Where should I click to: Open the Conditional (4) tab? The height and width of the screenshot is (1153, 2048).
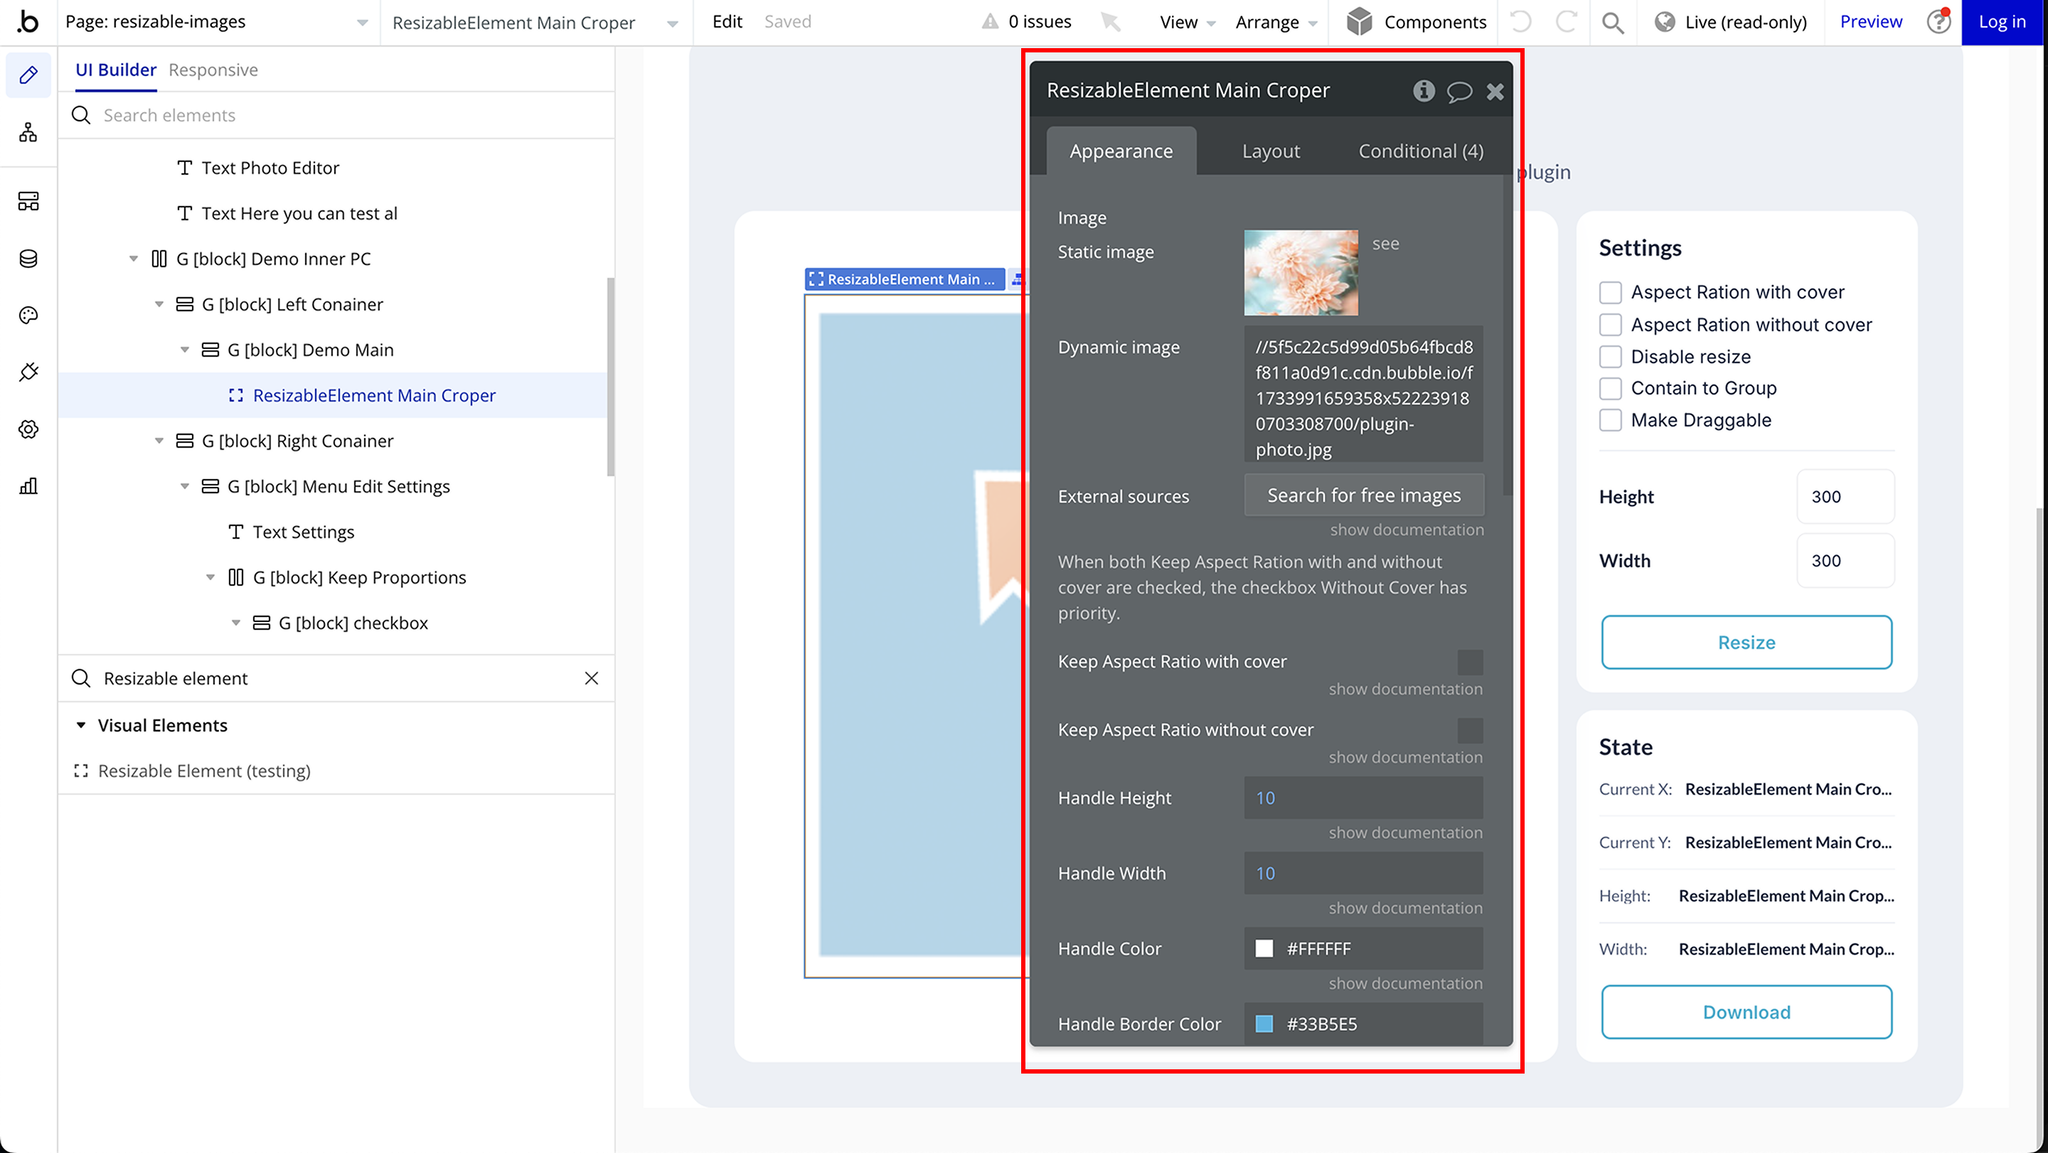[1420, 151]
